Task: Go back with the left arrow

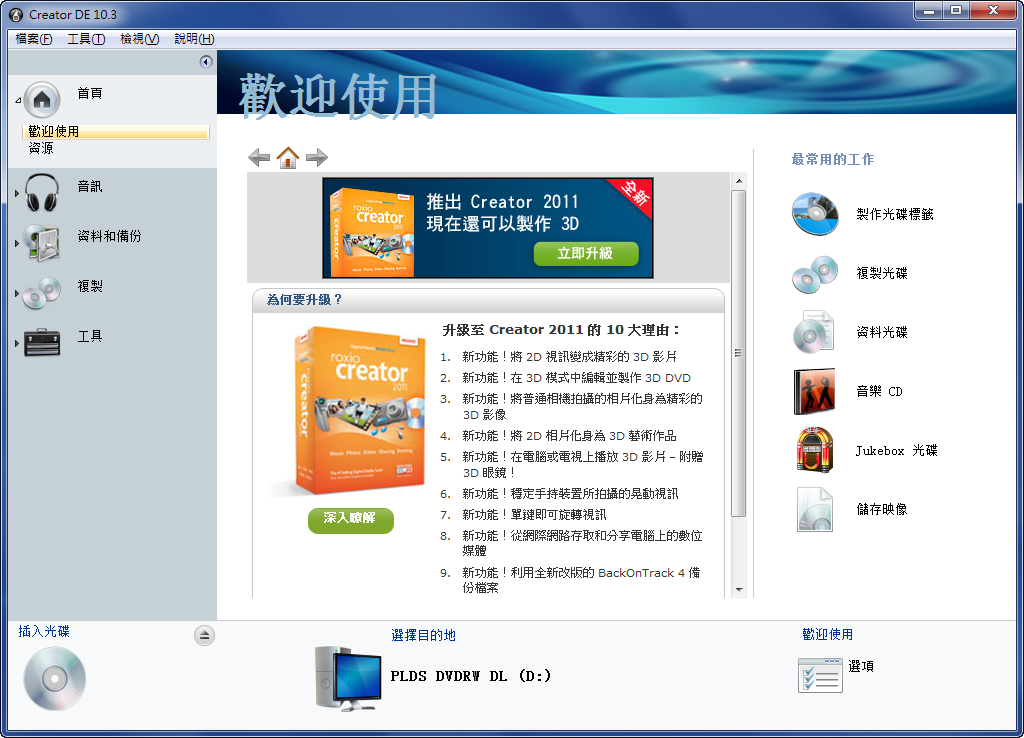Action: tap(259, 157)
